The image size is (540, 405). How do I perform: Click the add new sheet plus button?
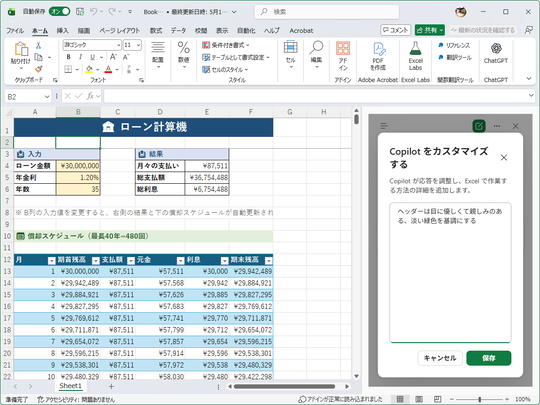(x=111, y=386)
